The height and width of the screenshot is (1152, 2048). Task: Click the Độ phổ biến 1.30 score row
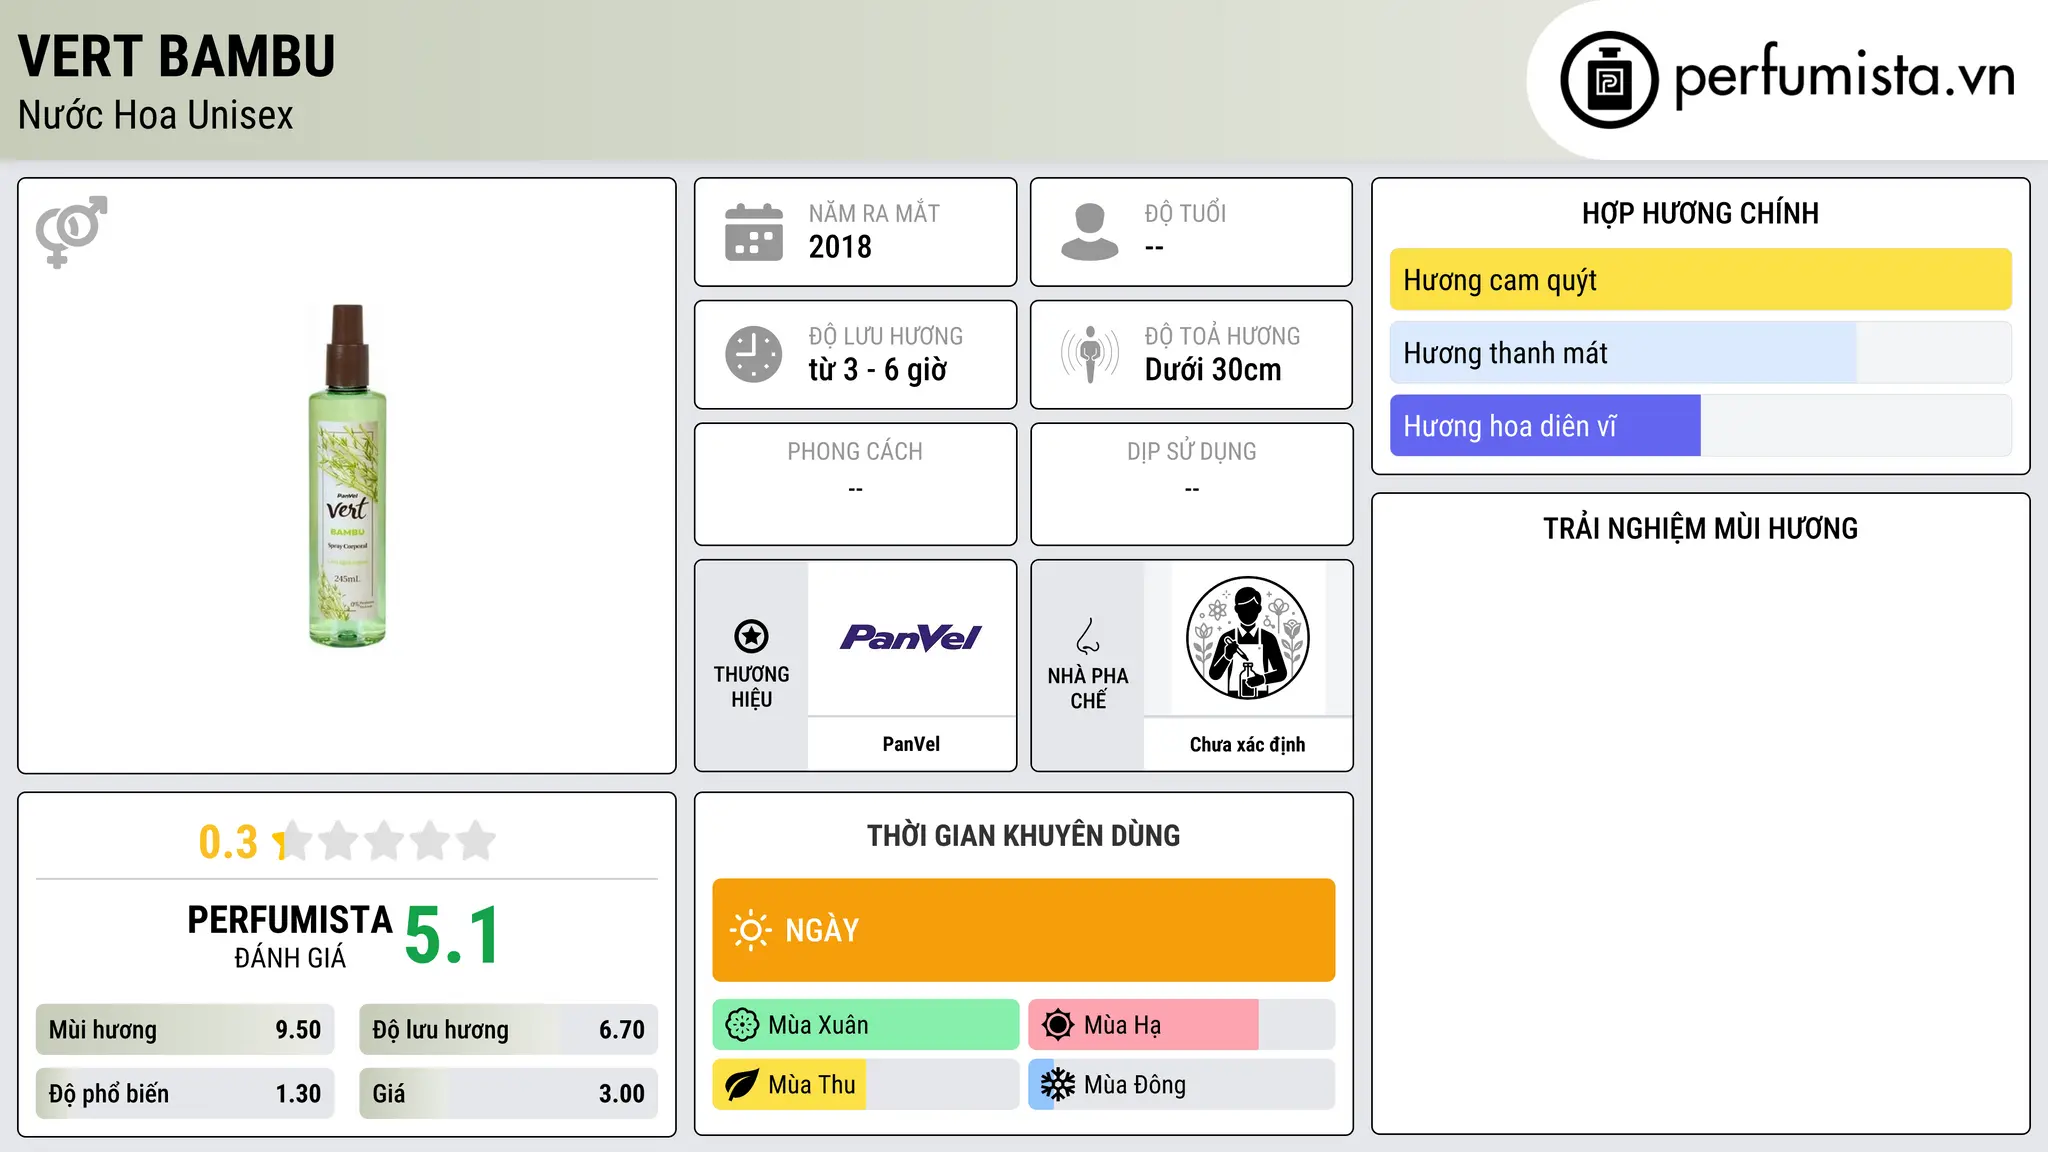pos(185,1094)
